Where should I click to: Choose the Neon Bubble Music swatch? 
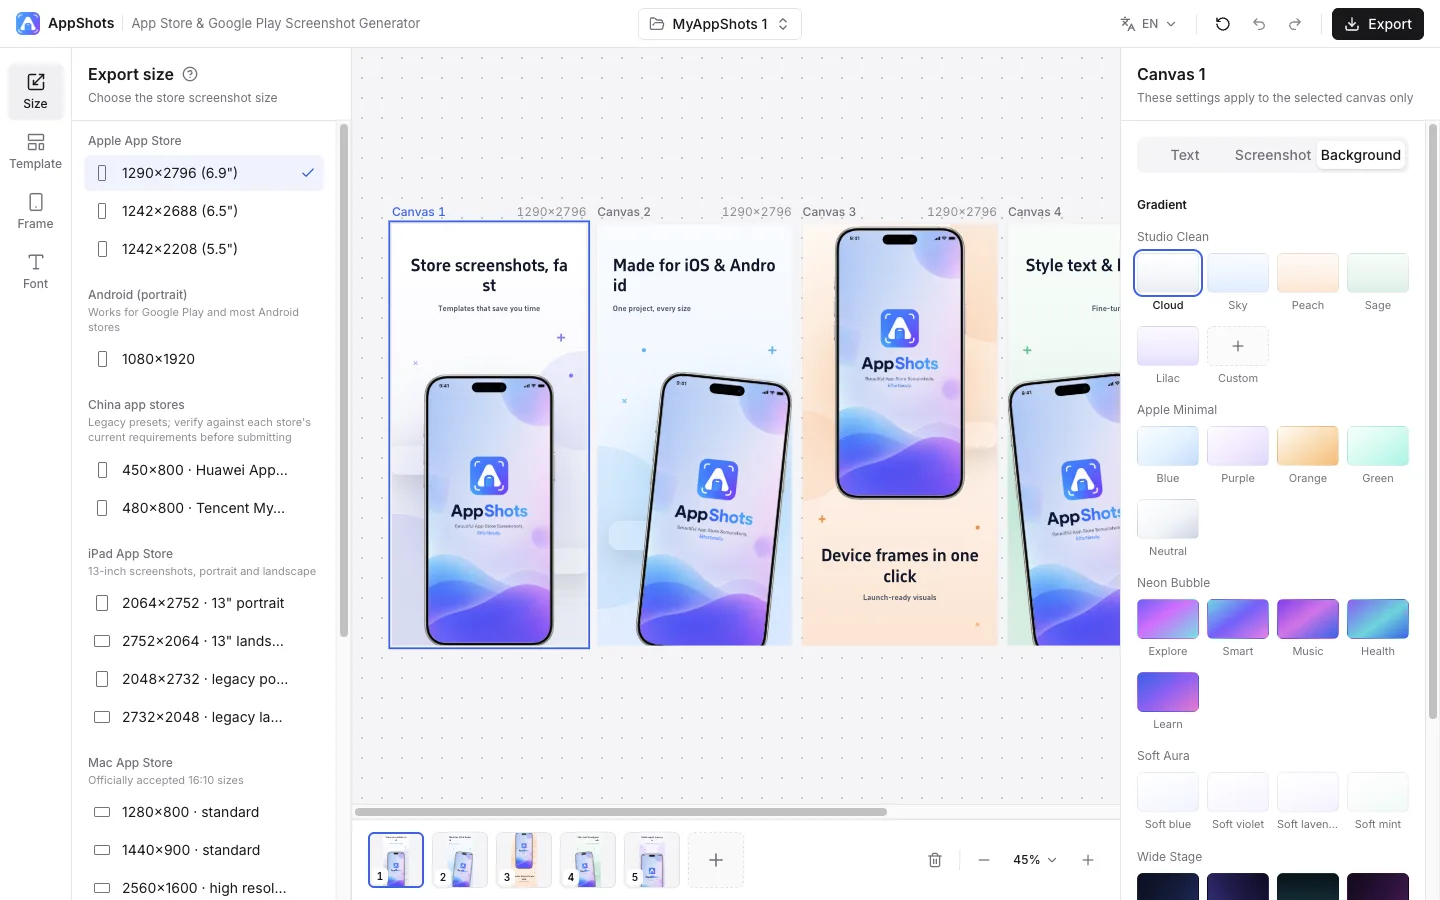(1308, 619)
